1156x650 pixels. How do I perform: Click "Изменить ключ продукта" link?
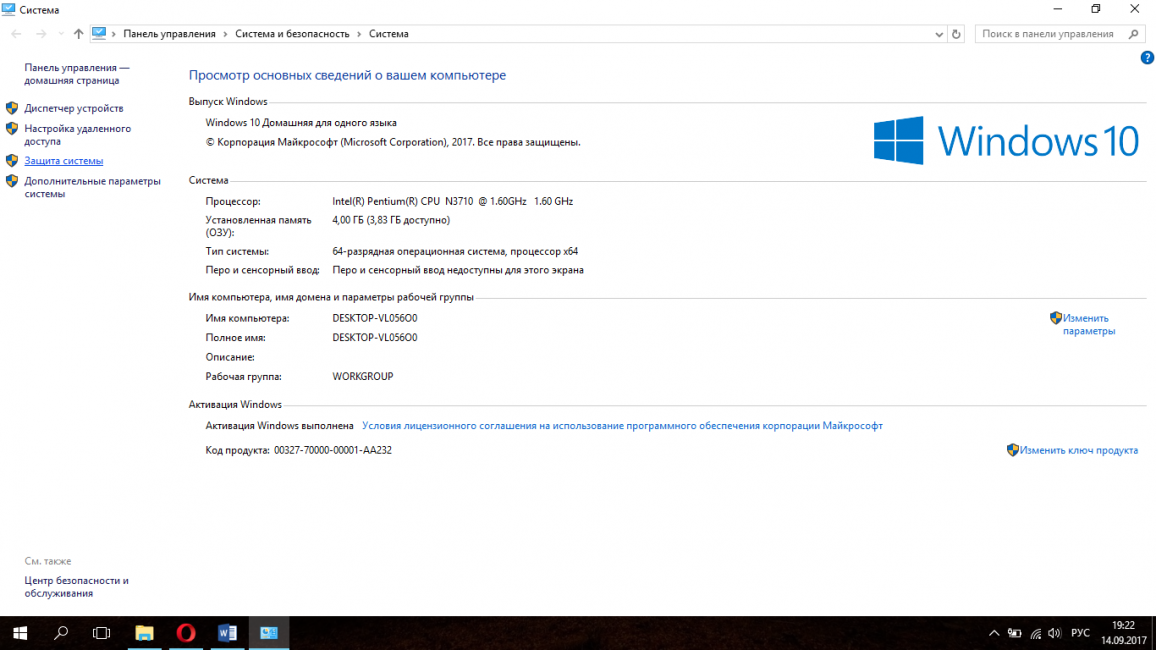click(1079, 450)
